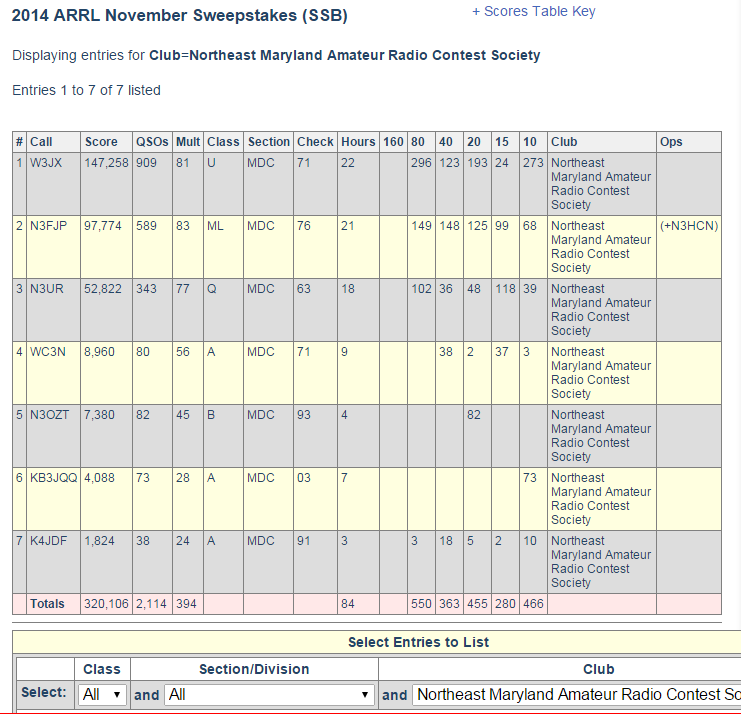The width and height of the screenshot is (741, 714).
Task: Click the (+N3HCN) ops entry
Action: point(689,226)
